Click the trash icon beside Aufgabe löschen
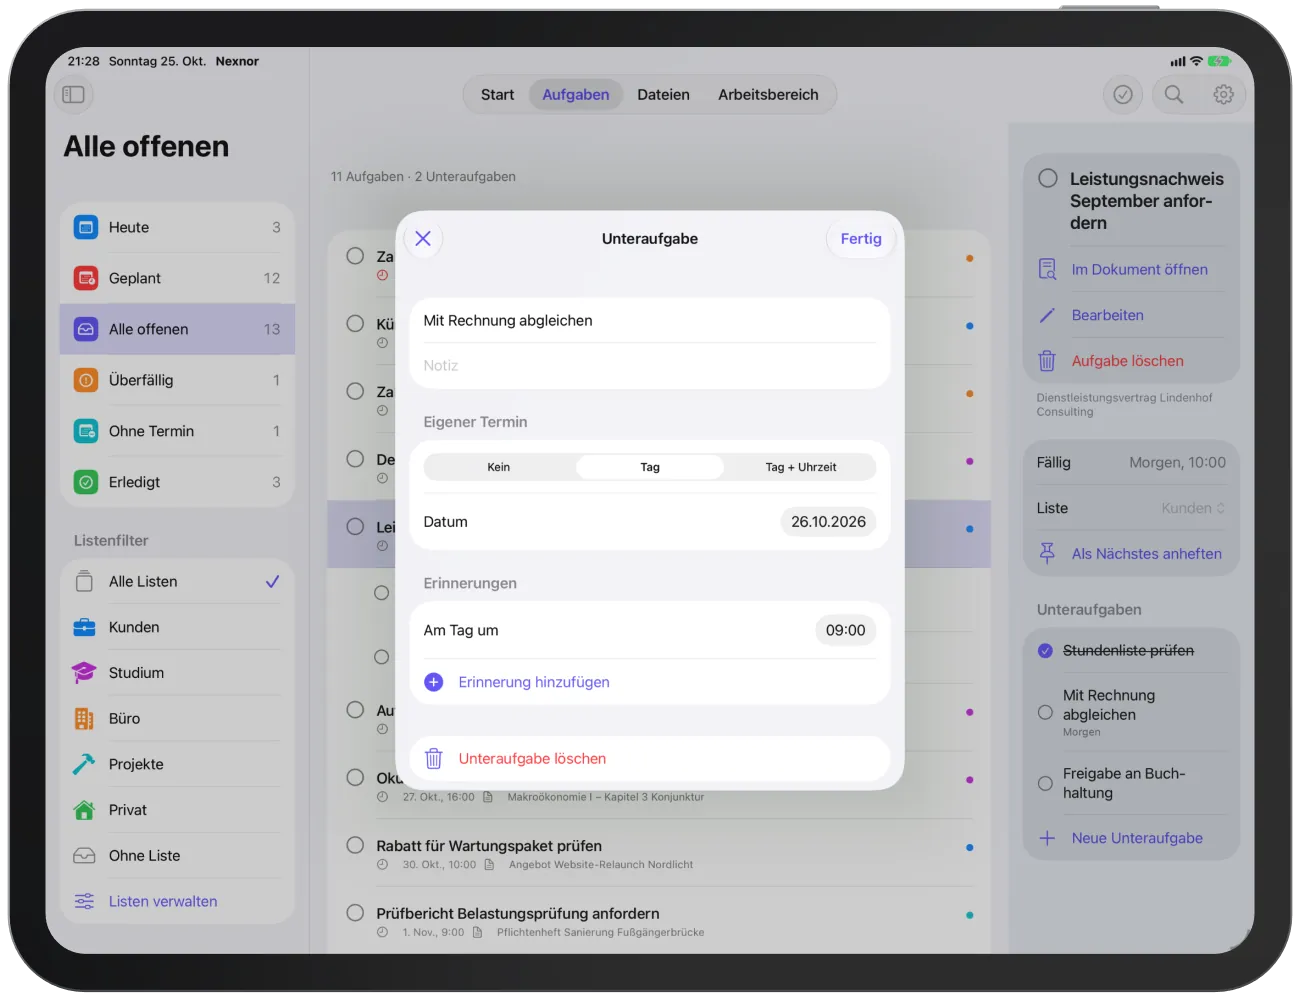The height and width of the screenshot is (998, 1300). [1047, 361]
